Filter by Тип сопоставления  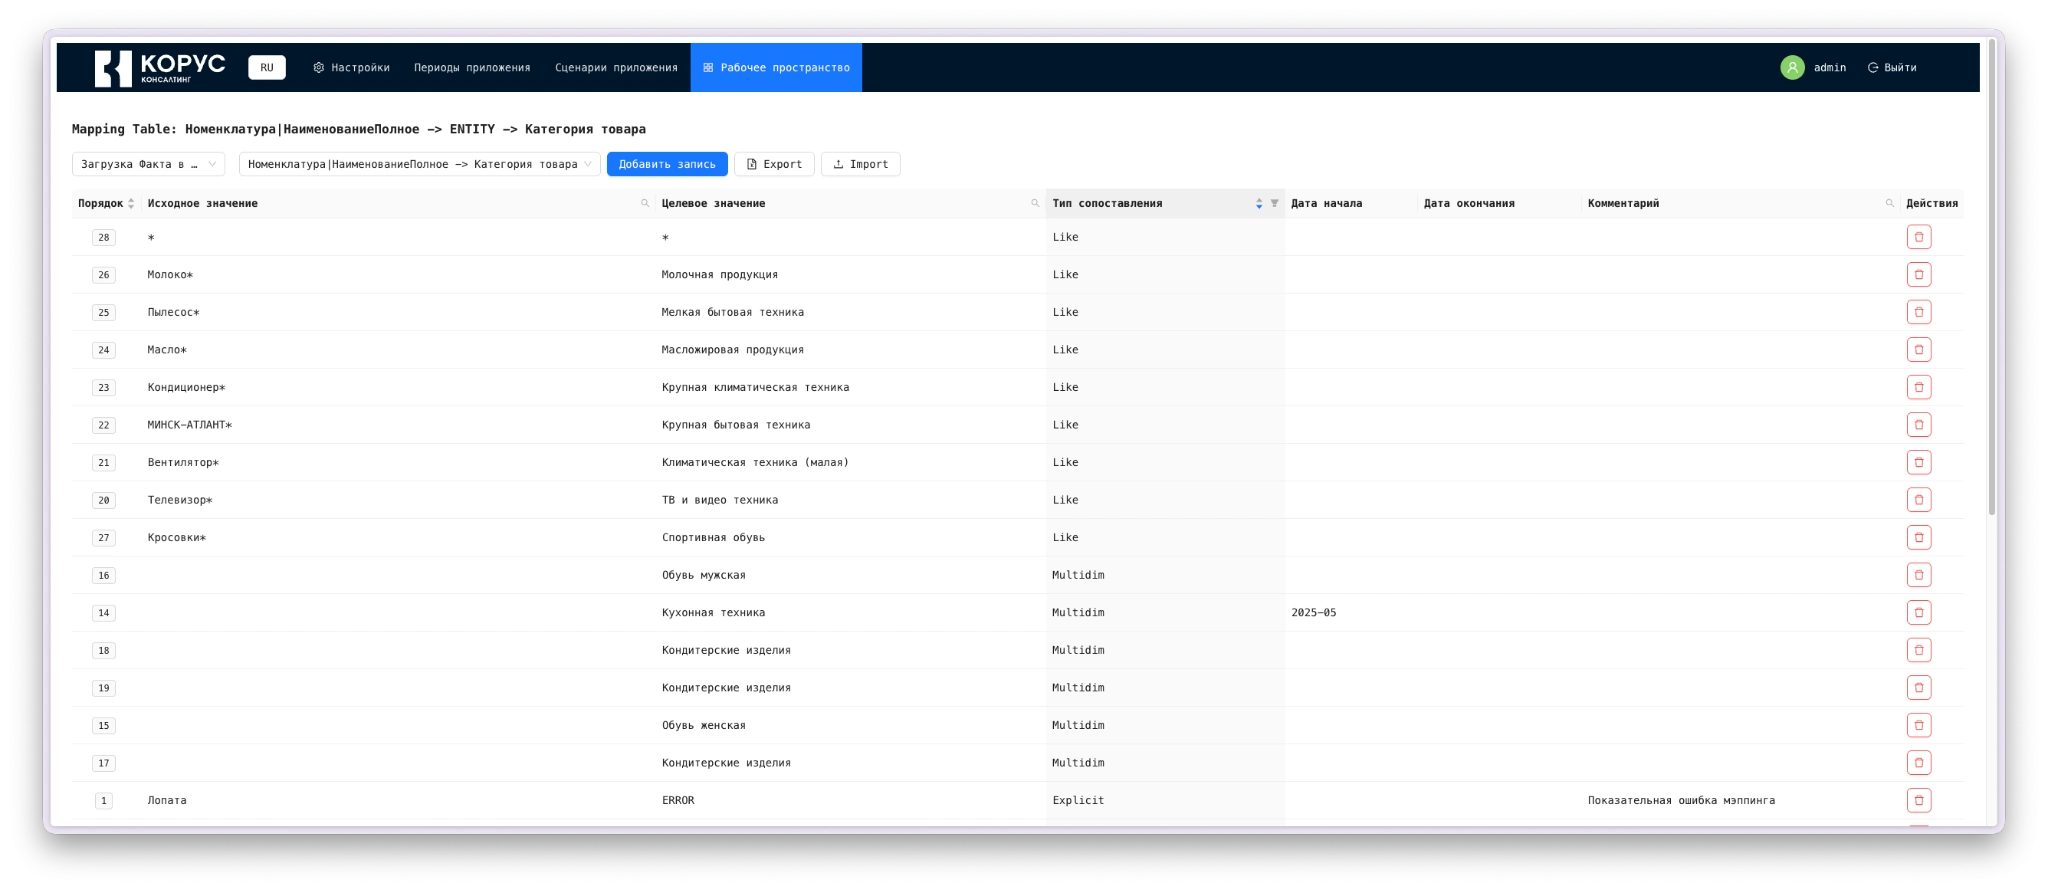coord(1274,203)
